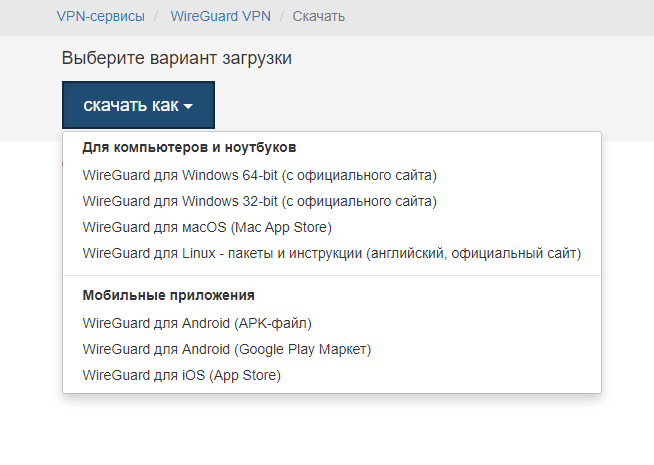Select WireGuard для Windows 64-bit option
Screen dimensions: 654x465
[x=259, y=175]
